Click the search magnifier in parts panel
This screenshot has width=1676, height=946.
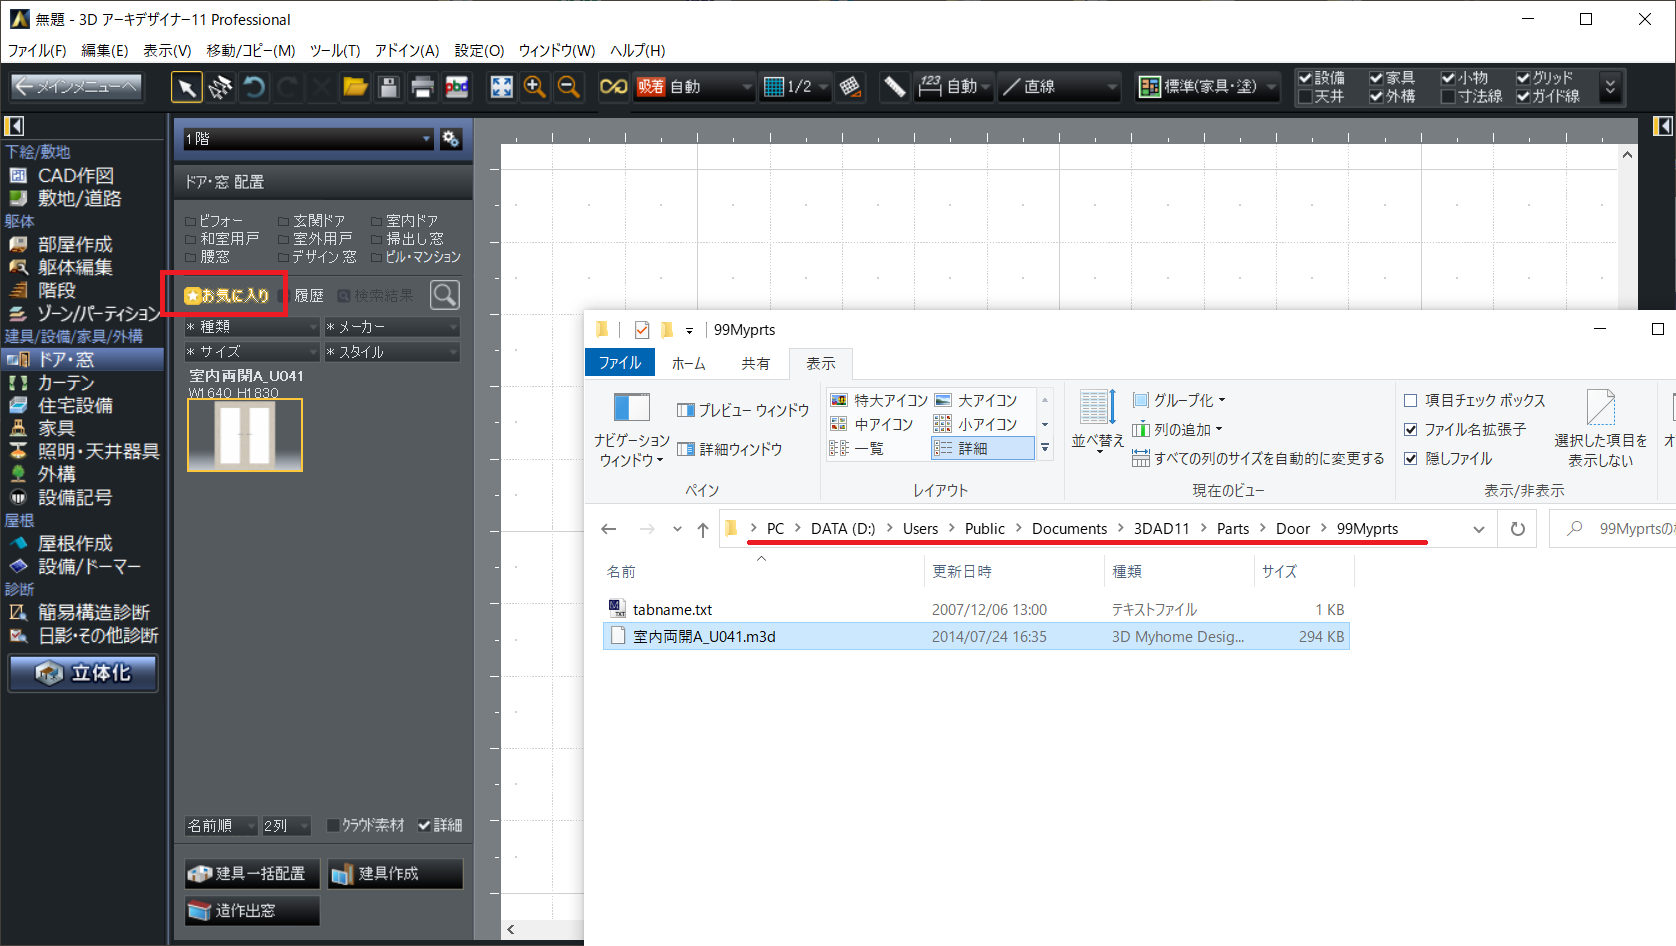(445, 295)
